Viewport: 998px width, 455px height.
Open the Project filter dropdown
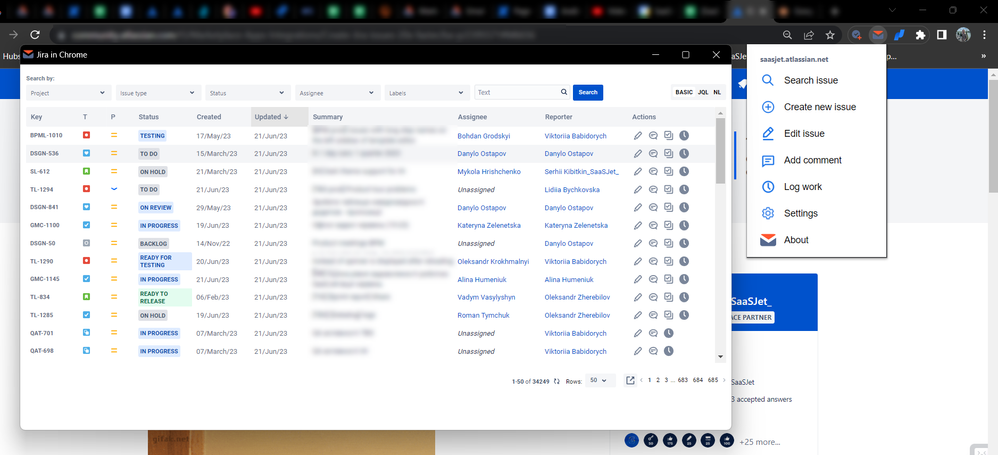[x=68, y=93]
